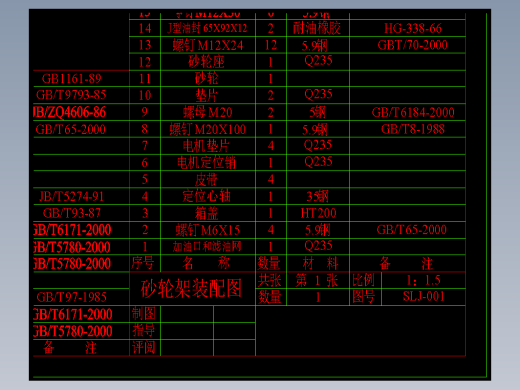
Task: Select Q235 in the 加油口和滤油网 row
Action: coord(318,245)
